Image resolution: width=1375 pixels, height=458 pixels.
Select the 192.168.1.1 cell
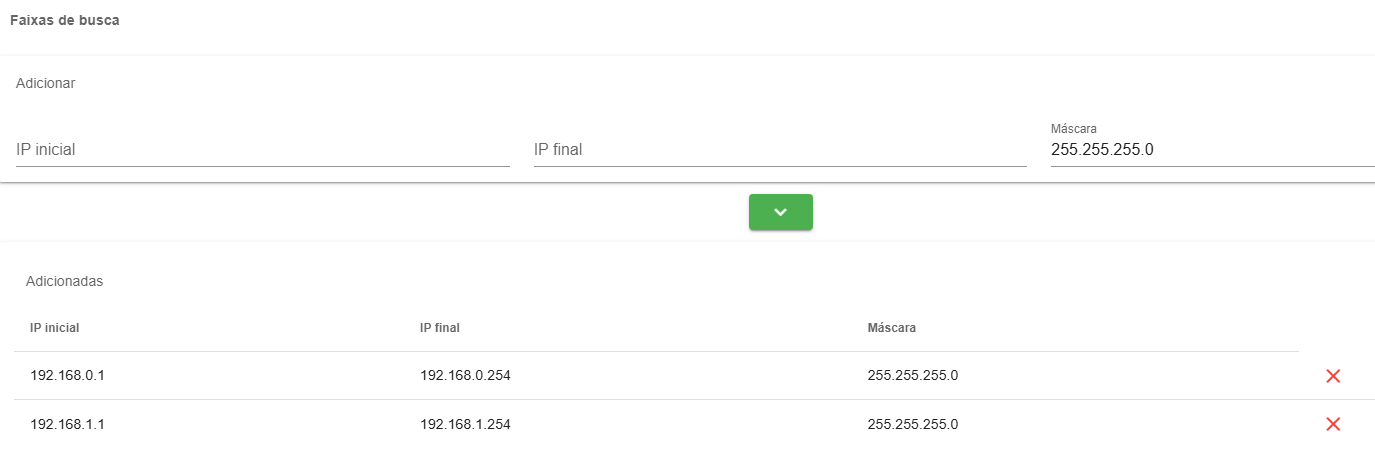(x=68, y=424)
